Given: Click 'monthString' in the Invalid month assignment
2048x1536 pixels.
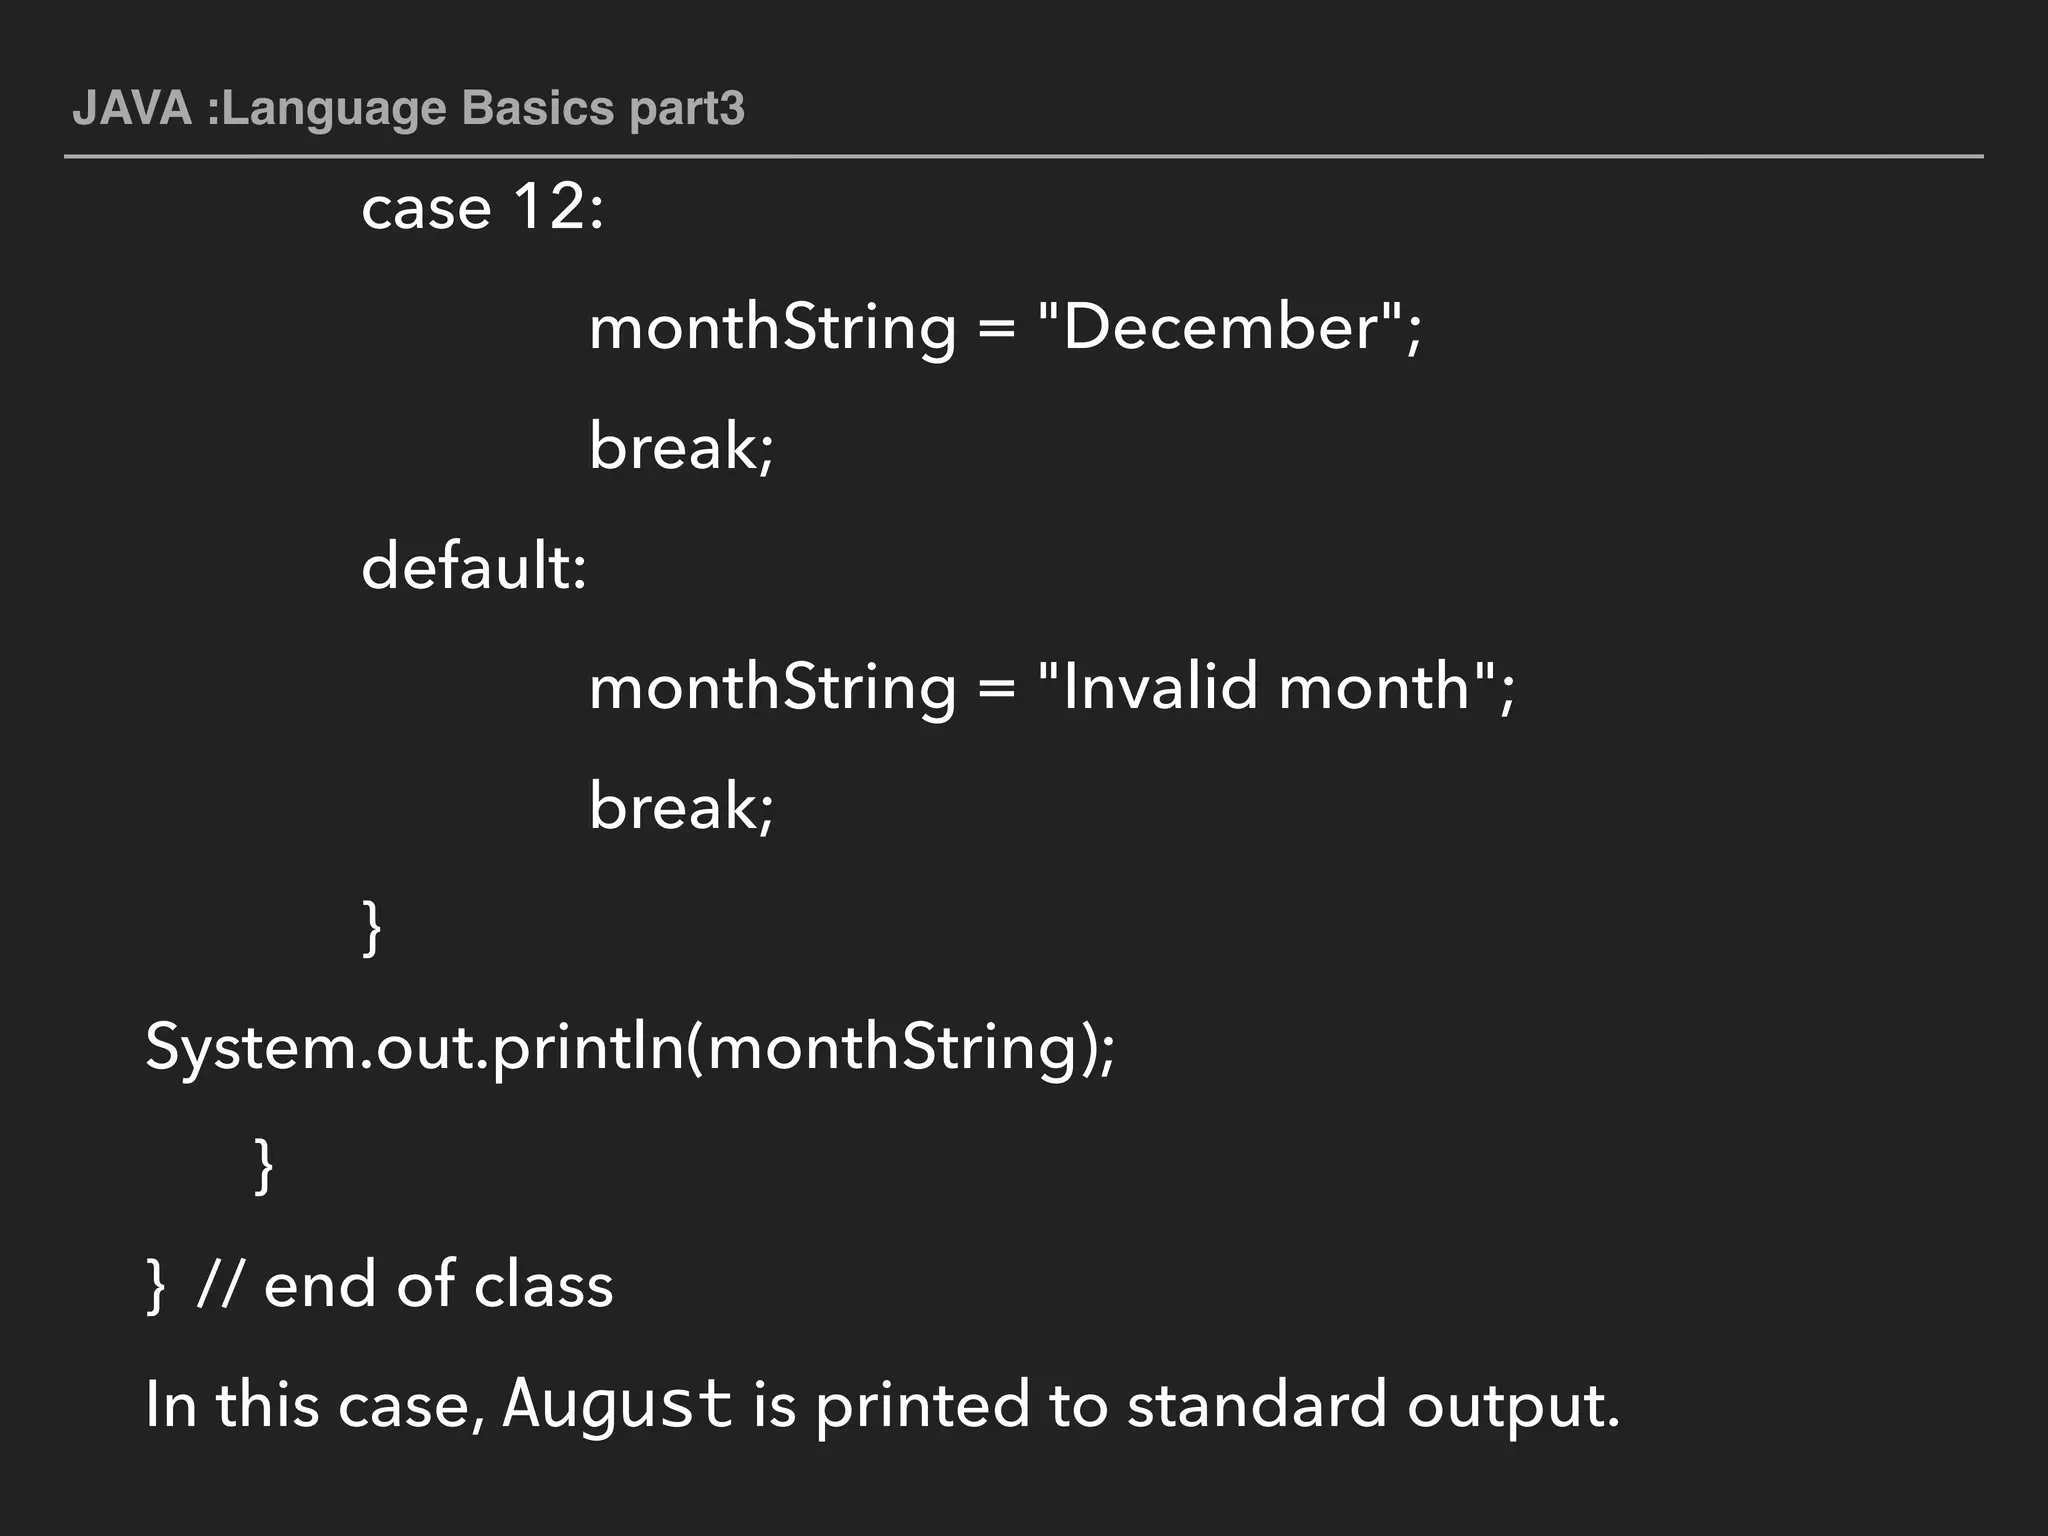Looking at the screenshot, I should (772, 688).
